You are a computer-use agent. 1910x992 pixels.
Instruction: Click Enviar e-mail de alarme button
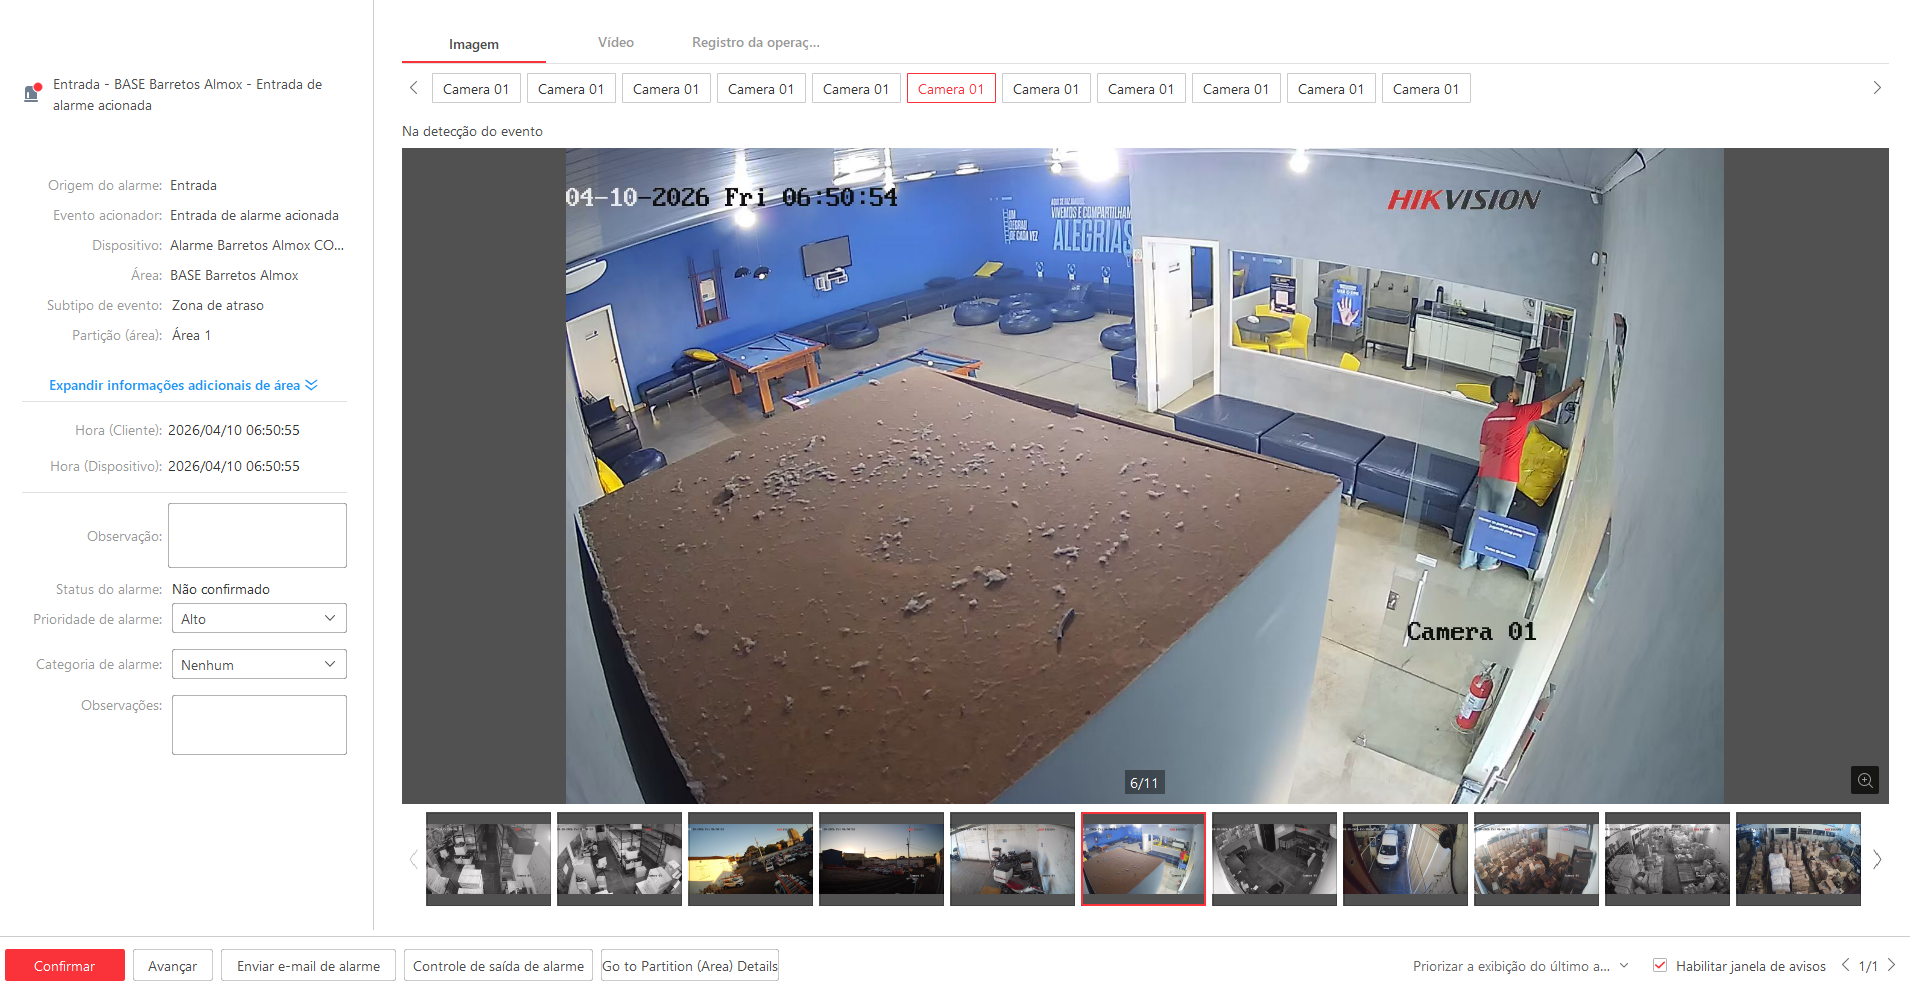pos(308,966)
